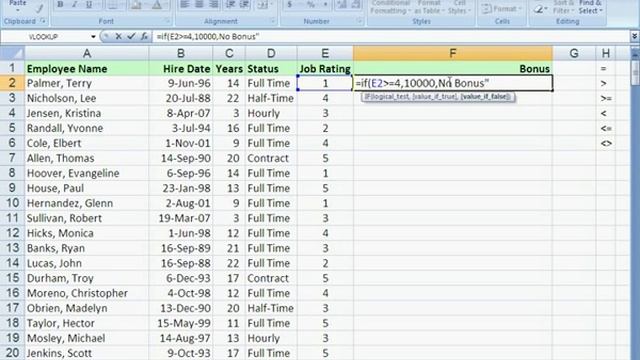The height and width of the screenshot is (360, 640).
Task: Select the highlighted column F header
Action: [453, 53]
